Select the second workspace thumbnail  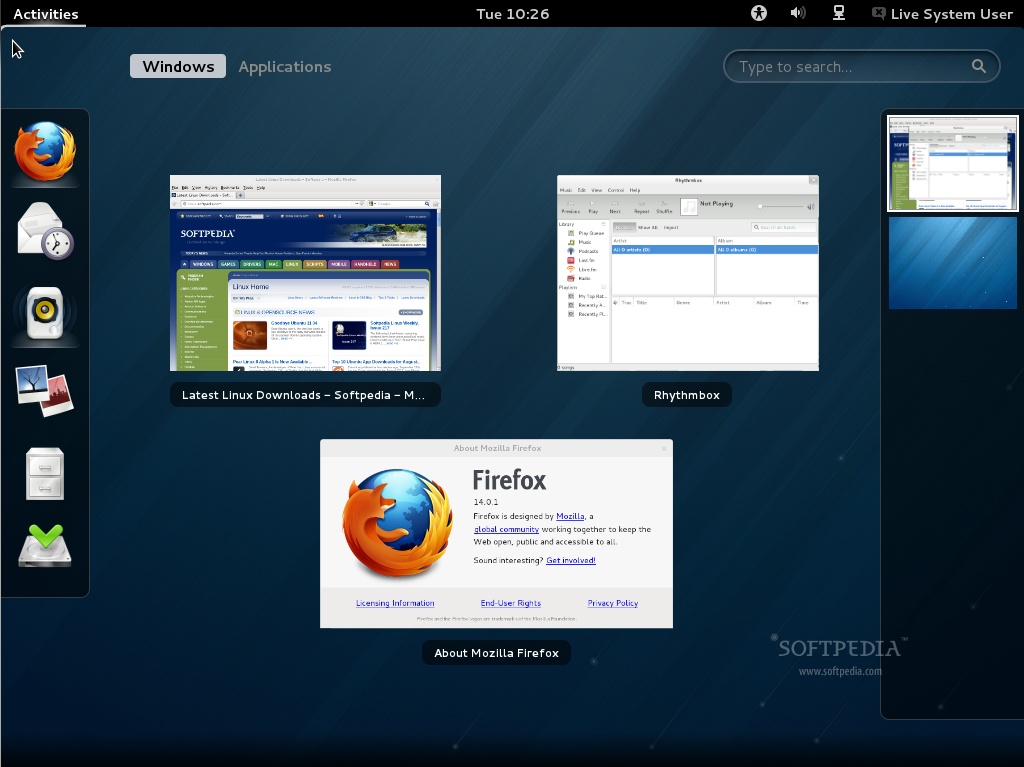pyautogui.click(x=951, y=263)
